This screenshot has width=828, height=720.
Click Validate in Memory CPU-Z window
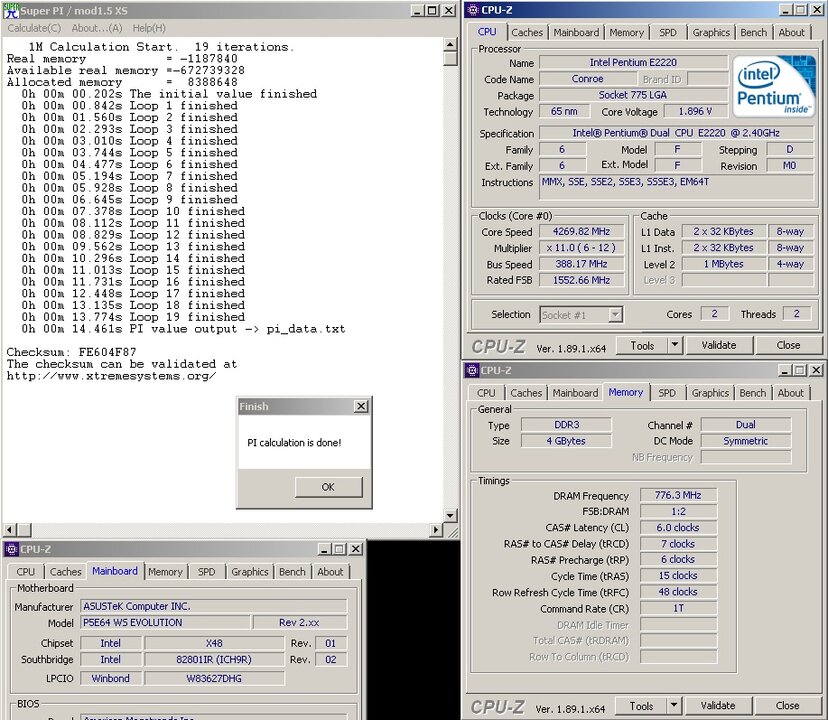[718, 706]
